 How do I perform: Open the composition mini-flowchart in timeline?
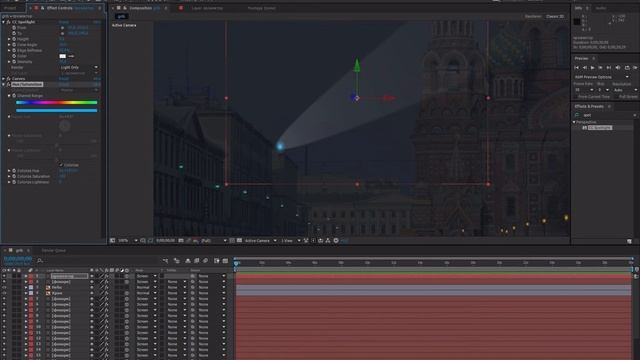[x=165, y=260]
